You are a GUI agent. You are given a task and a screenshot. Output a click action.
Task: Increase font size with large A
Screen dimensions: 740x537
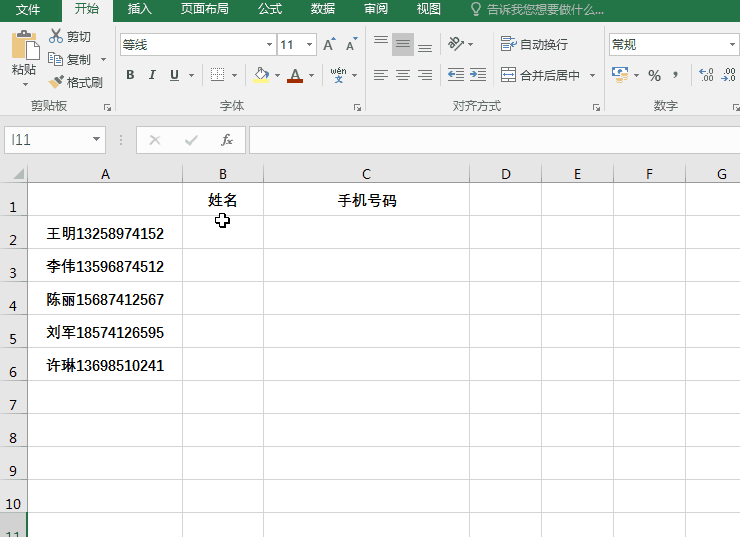point(329,45)
